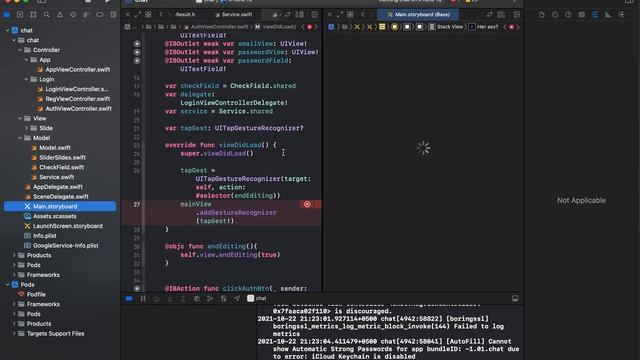Click the Her акк? label crumb

click(x=483, y=27)
